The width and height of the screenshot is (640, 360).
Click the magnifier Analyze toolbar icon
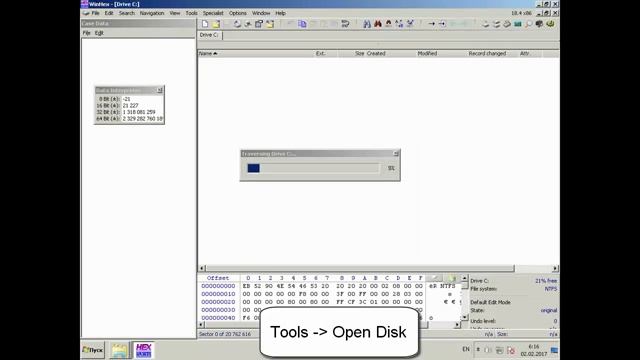529,24
